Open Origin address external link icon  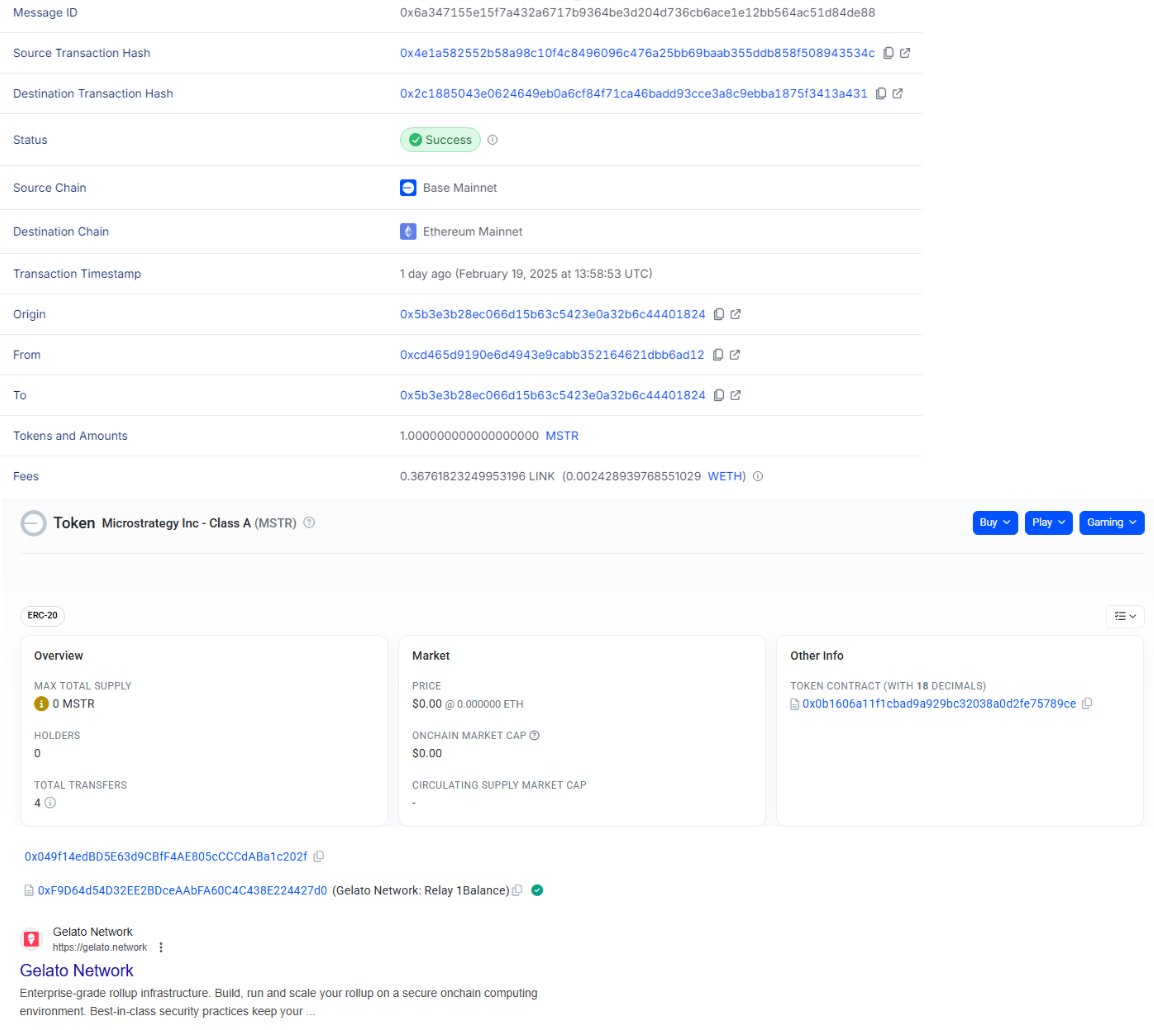[x=735, y=314]
